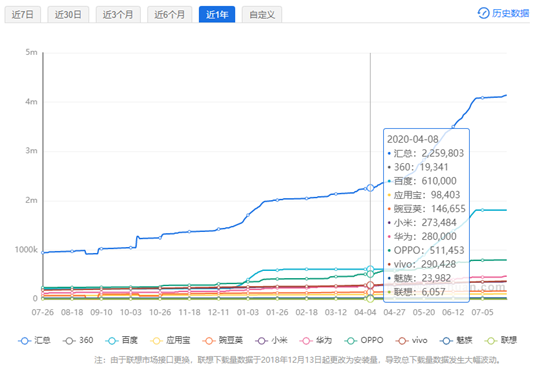Click the 07-26 x-axis date label

pos(43,313)
